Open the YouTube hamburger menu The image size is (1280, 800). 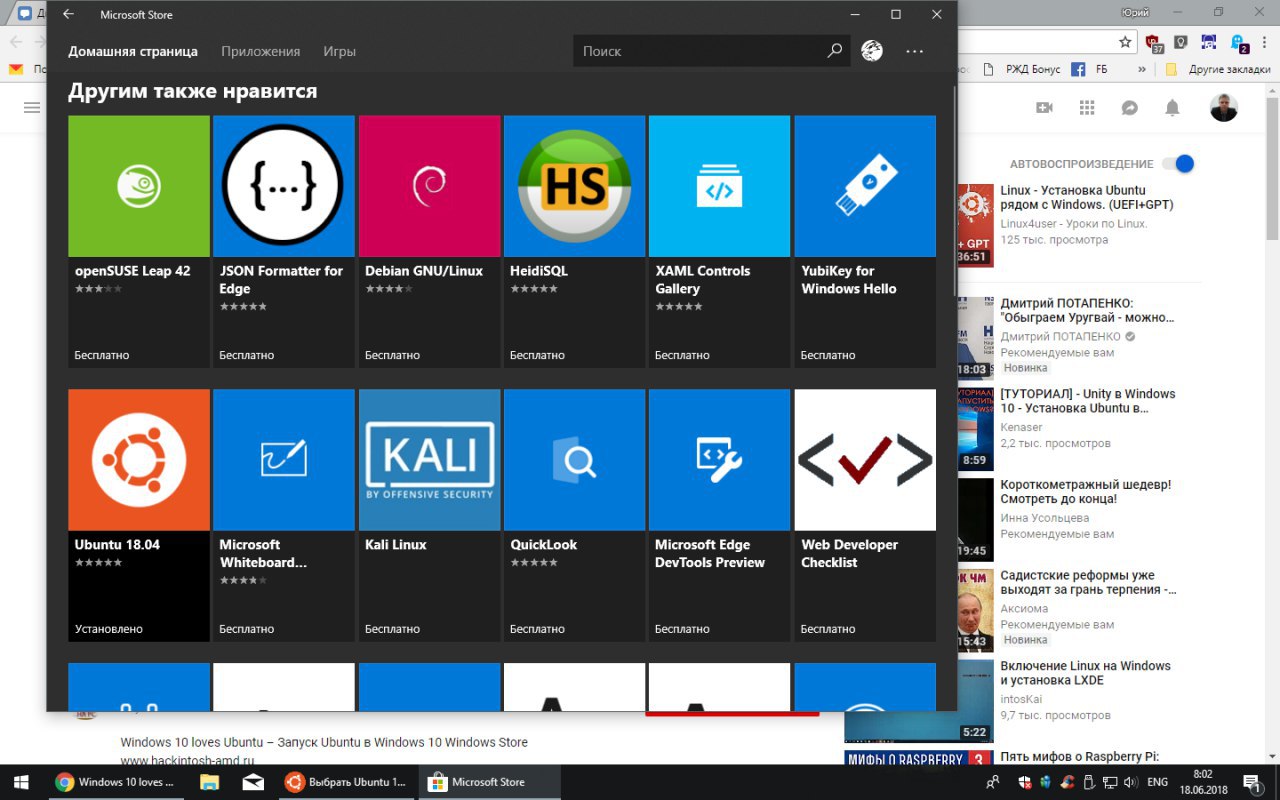click(x=32, y=108)
